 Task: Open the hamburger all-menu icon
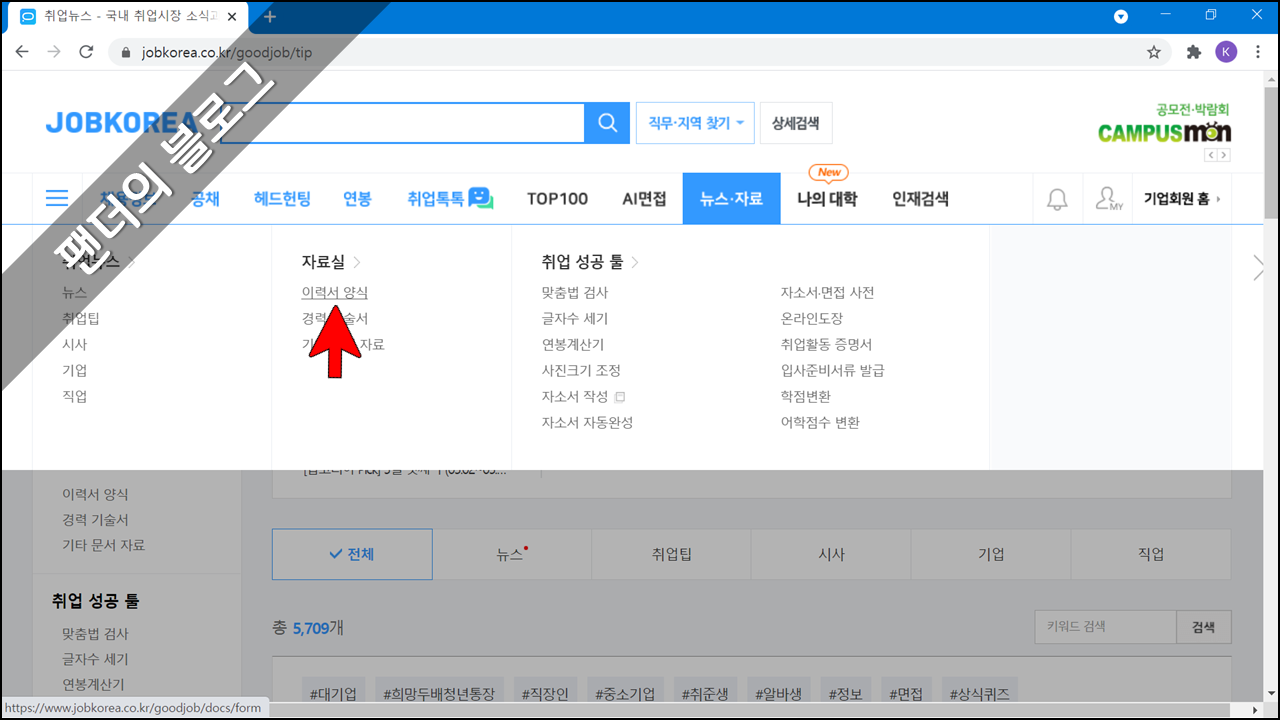tap(57, 198)
